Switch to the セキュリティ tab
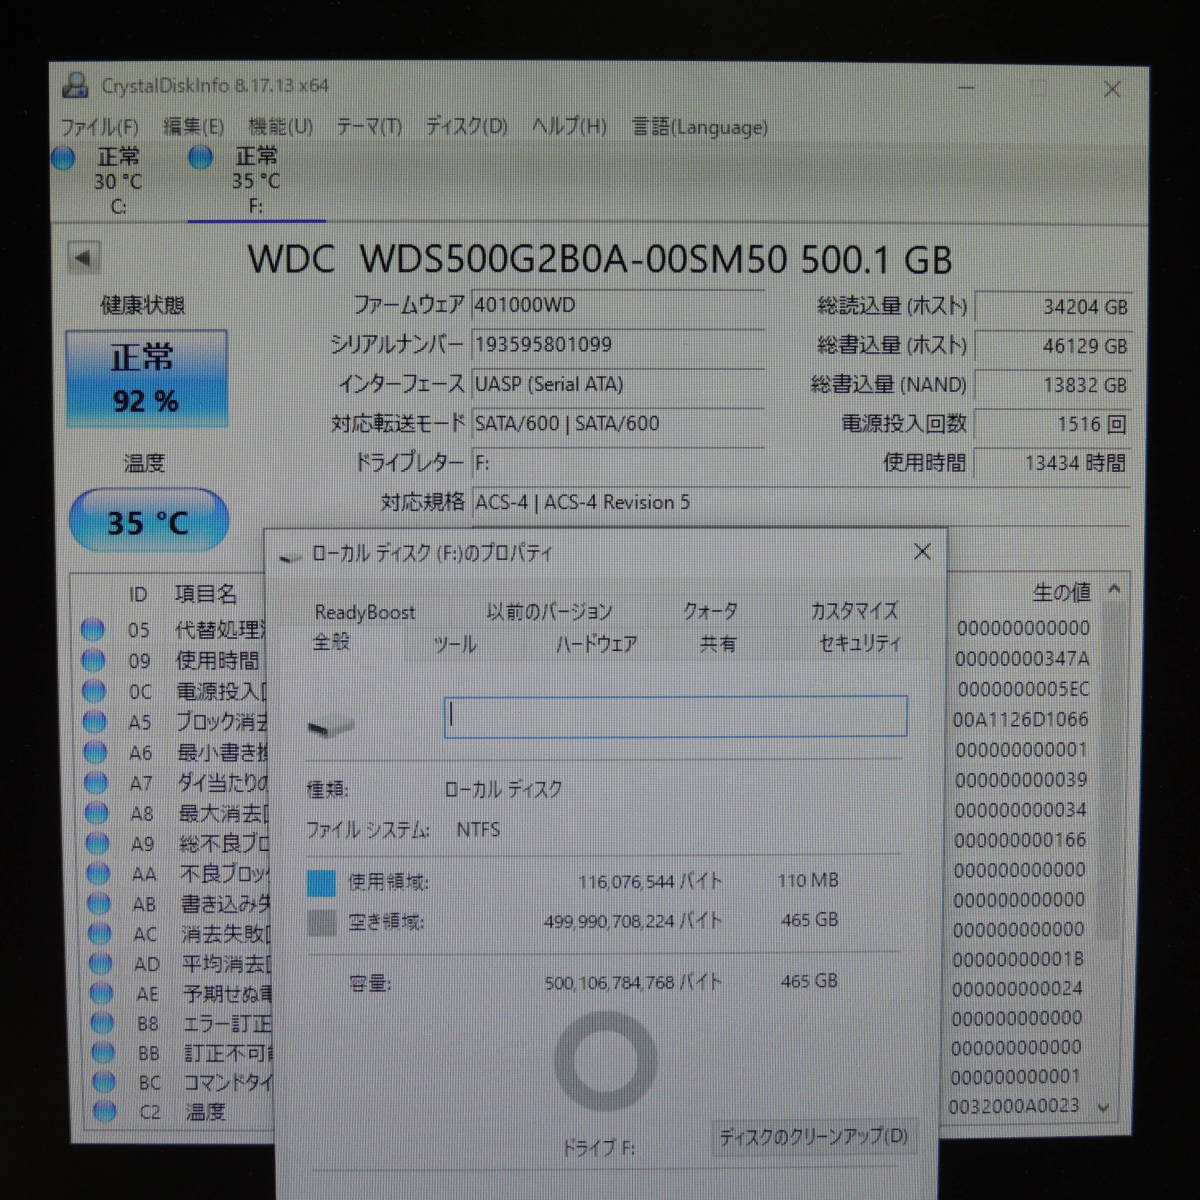 coord(860,643)
